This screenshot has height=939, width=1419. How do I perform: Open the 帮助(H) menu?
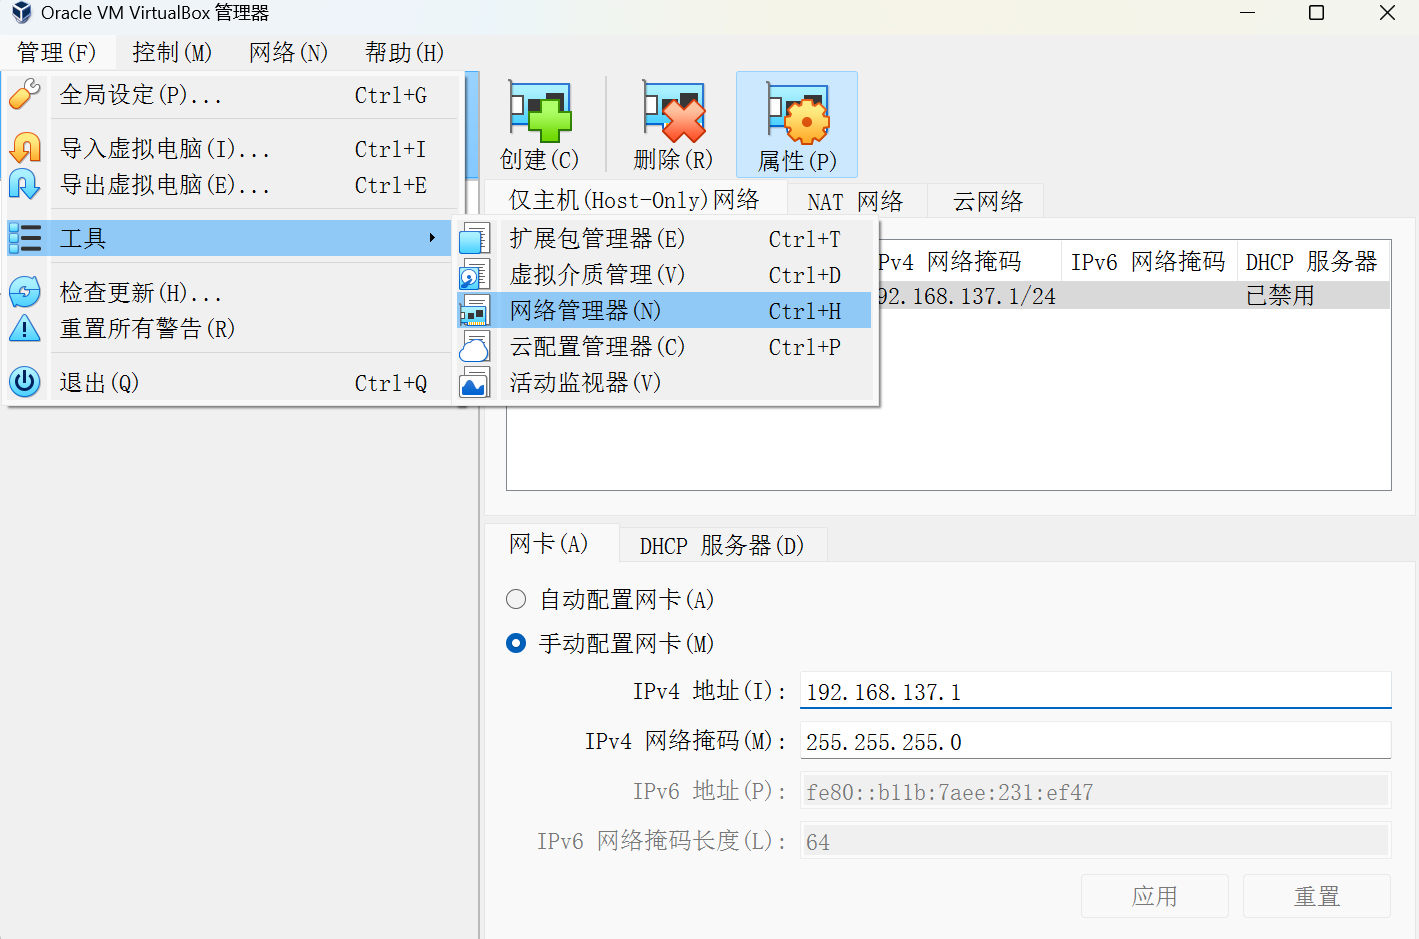tap(402, 52)
